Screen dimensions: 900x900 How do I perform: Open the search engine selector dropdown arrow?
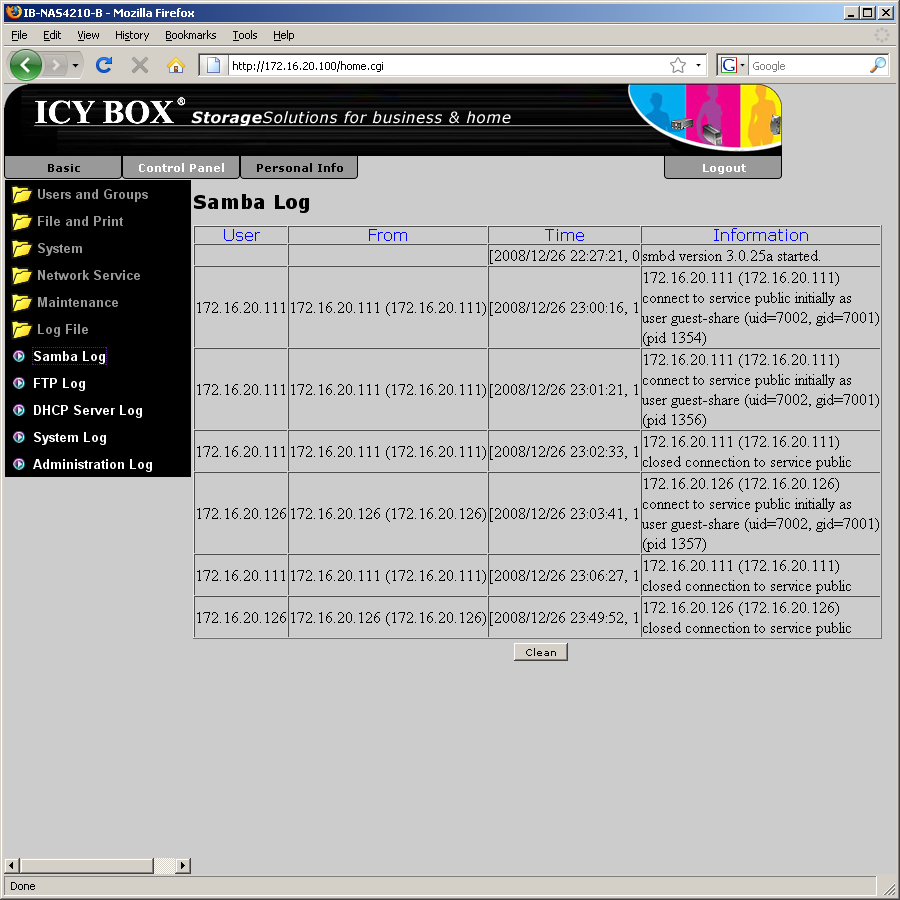click(x=742, y=65)
